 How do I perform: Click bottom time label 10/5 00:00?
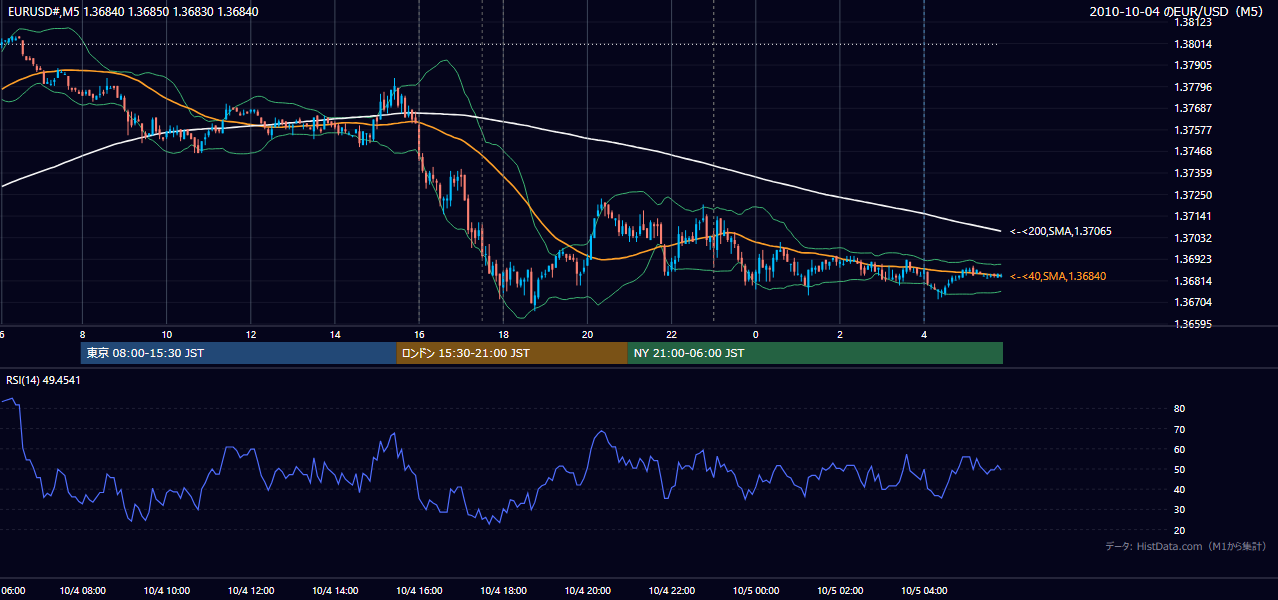tap(755, 590)
